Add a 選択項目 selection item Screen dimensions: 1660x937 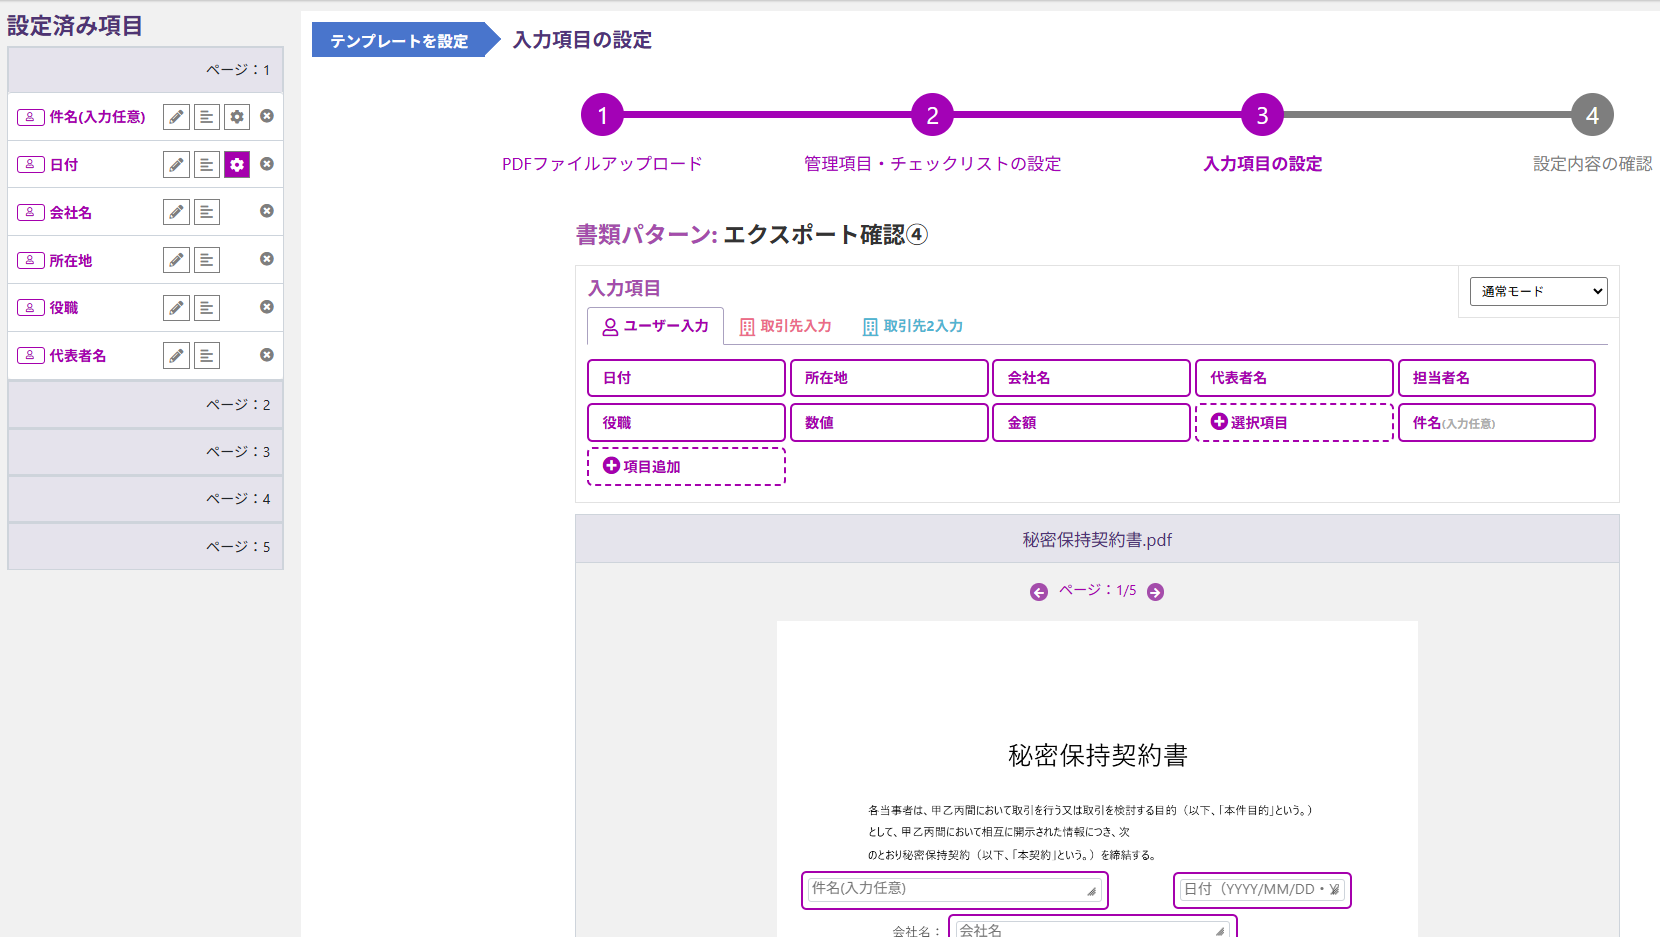point(1294,423)
